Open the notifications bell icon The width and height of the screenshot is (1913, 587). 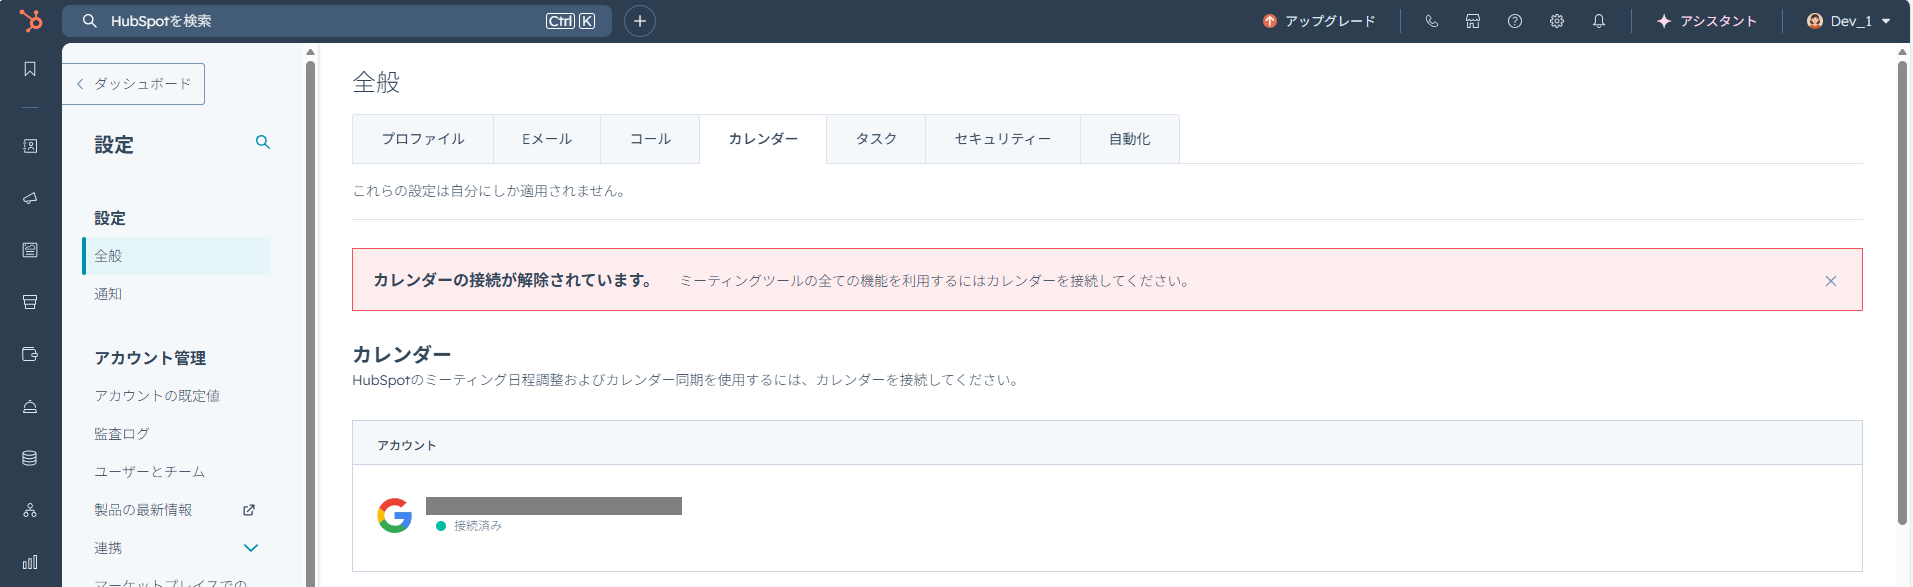(1599, 21)
